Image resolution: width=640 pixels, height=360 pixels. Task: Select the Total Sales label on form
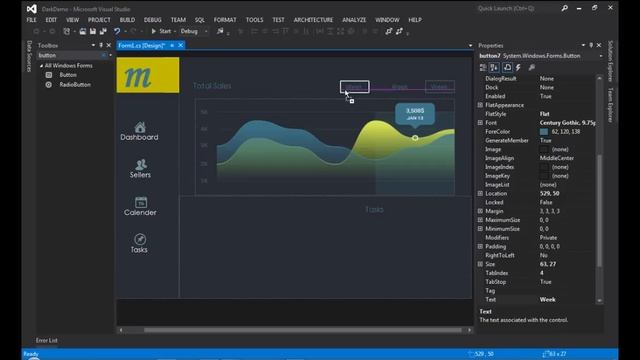pos(212,86)
